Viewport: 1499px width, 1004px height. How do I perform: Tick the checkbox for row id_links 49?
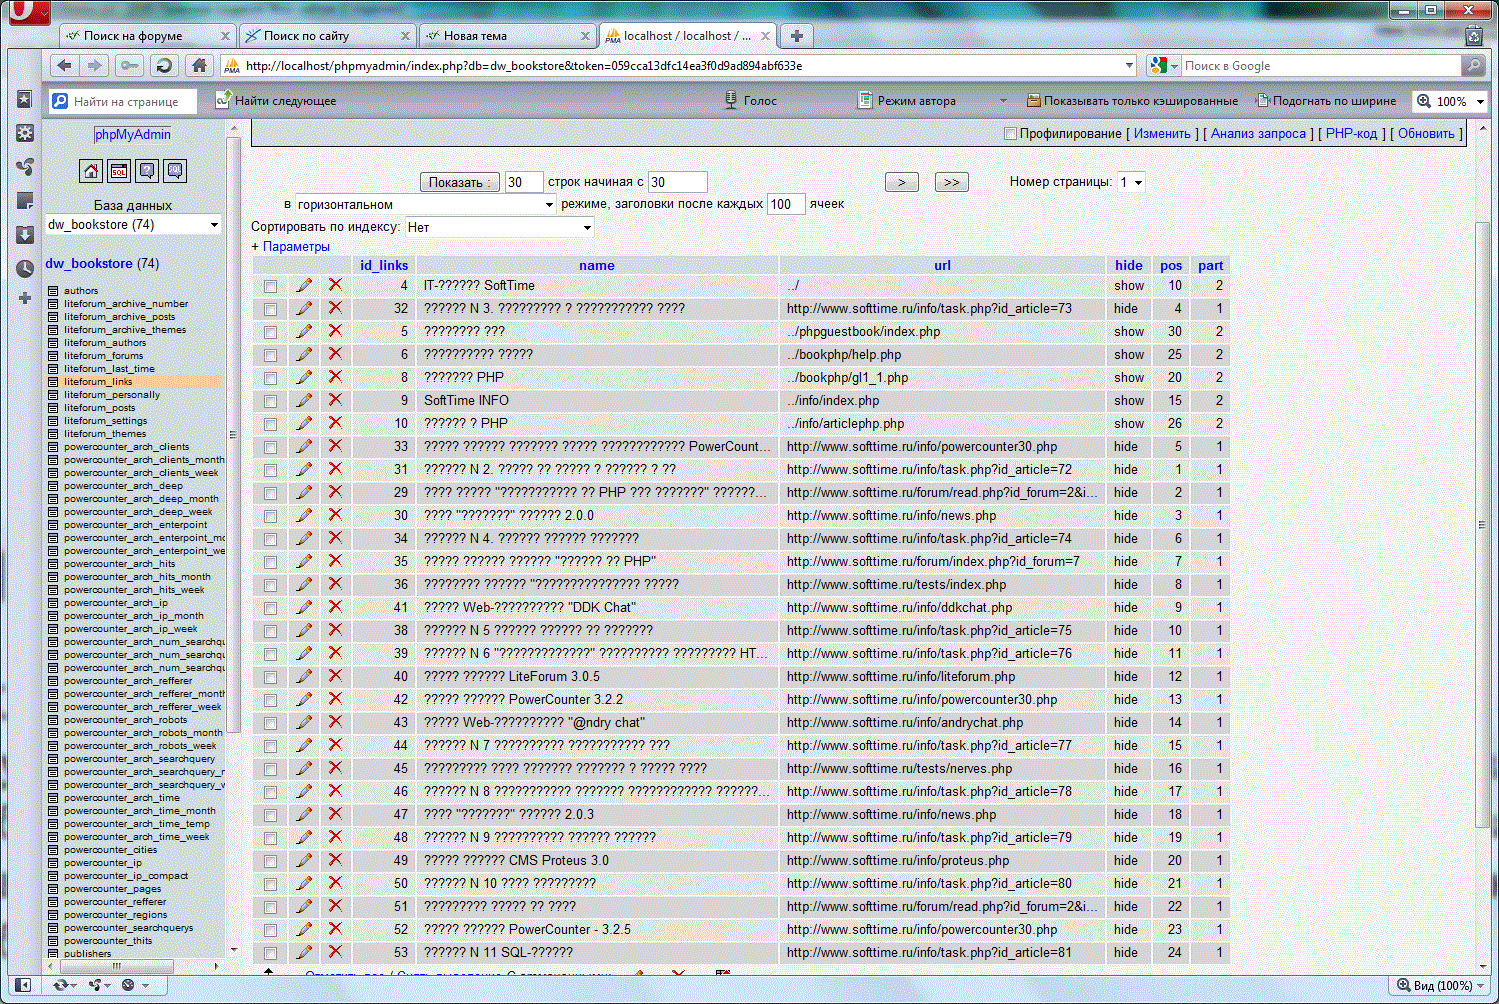click(x=270, y=861)
